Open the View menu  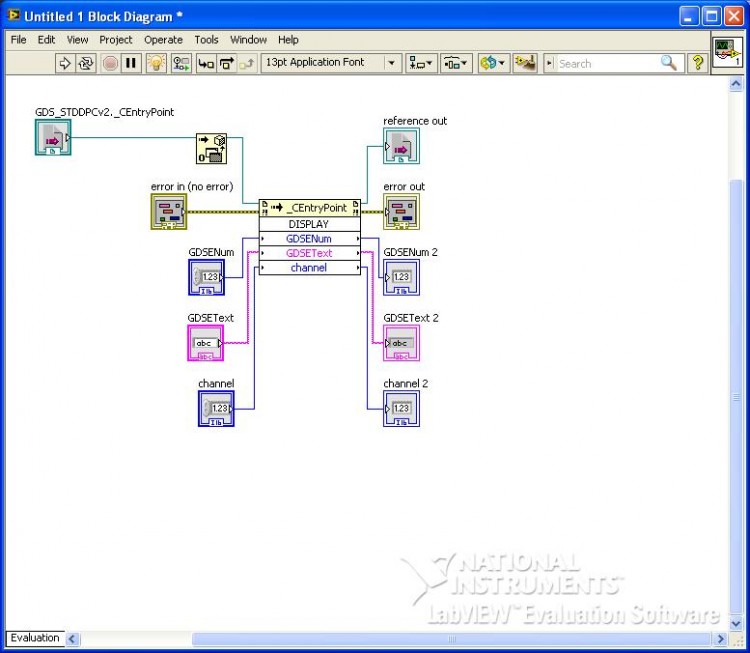click(77, 40)
